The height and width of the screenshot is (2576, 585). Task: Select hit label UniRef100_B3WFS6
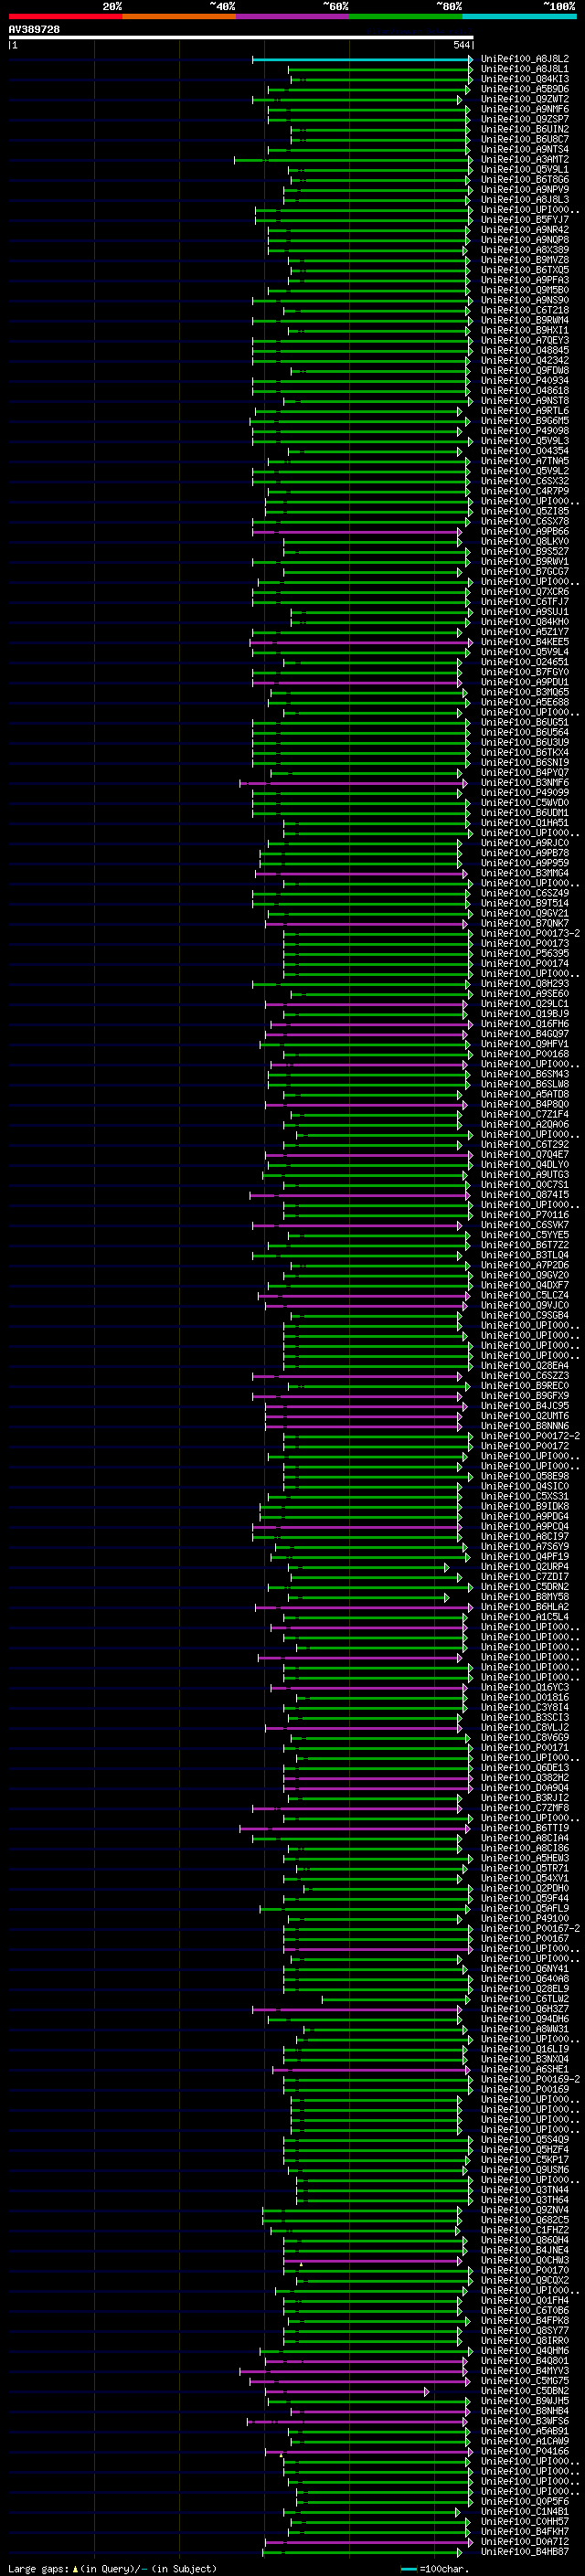point(525,2420)
